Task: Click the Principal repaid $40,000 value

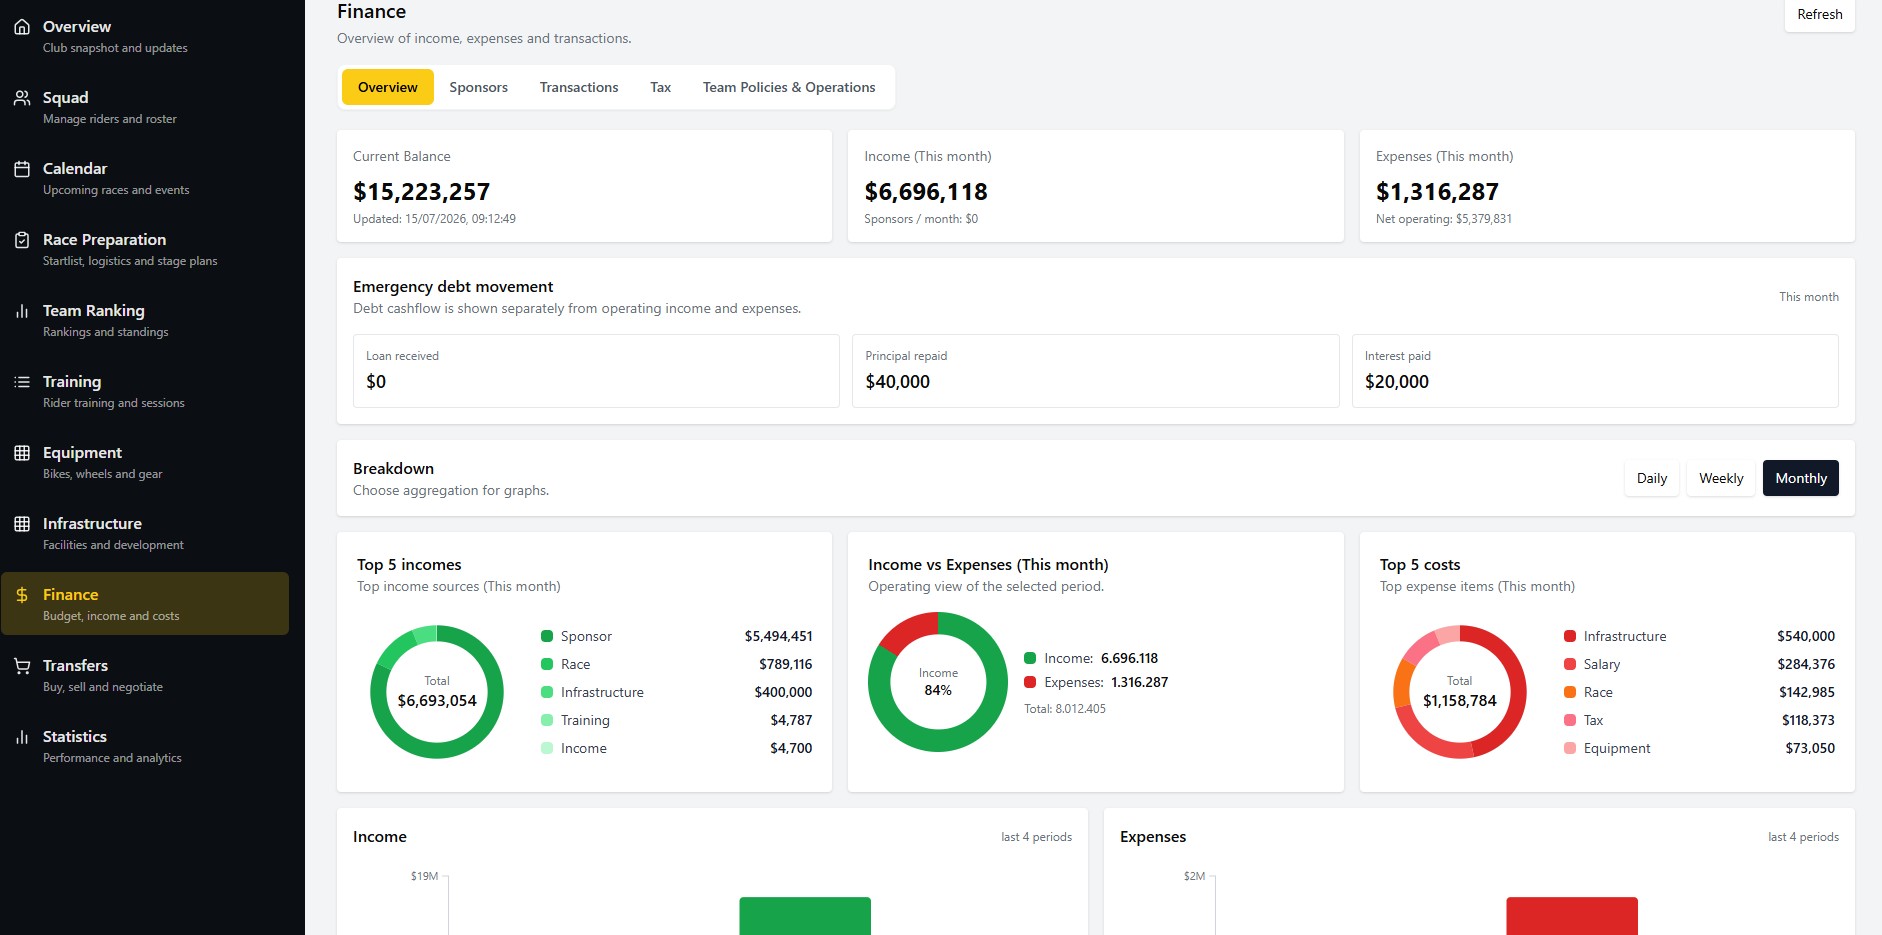Action: (x=898, y=382)
